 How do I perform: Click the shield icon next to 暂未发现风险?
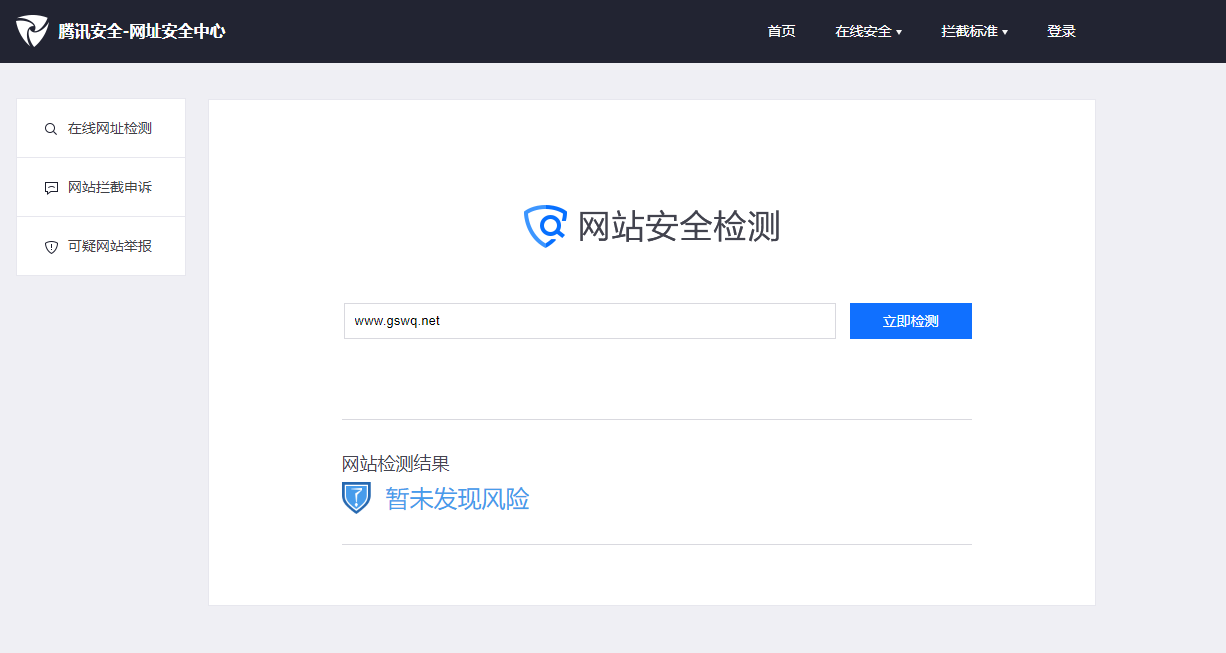pos(356,497)
